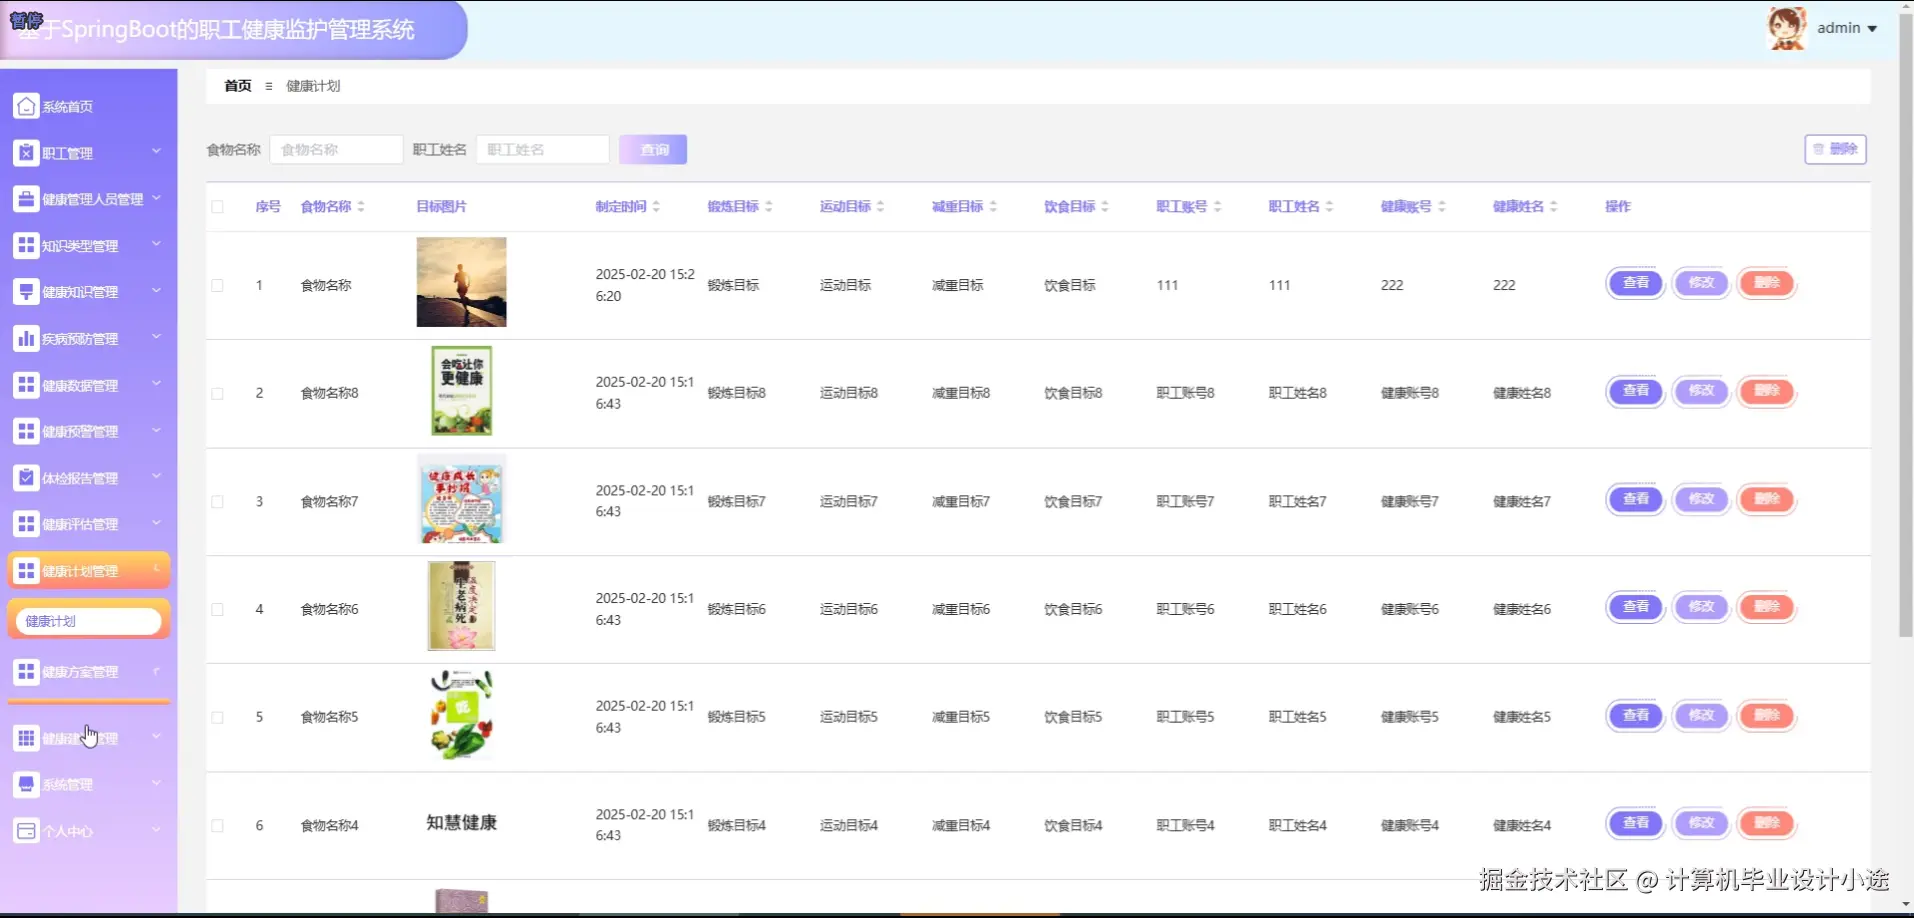The width and height of the screenshot is (1914, 918).
Task: Click the 首页 breadcrumb item
Action: tap(237, 86)
